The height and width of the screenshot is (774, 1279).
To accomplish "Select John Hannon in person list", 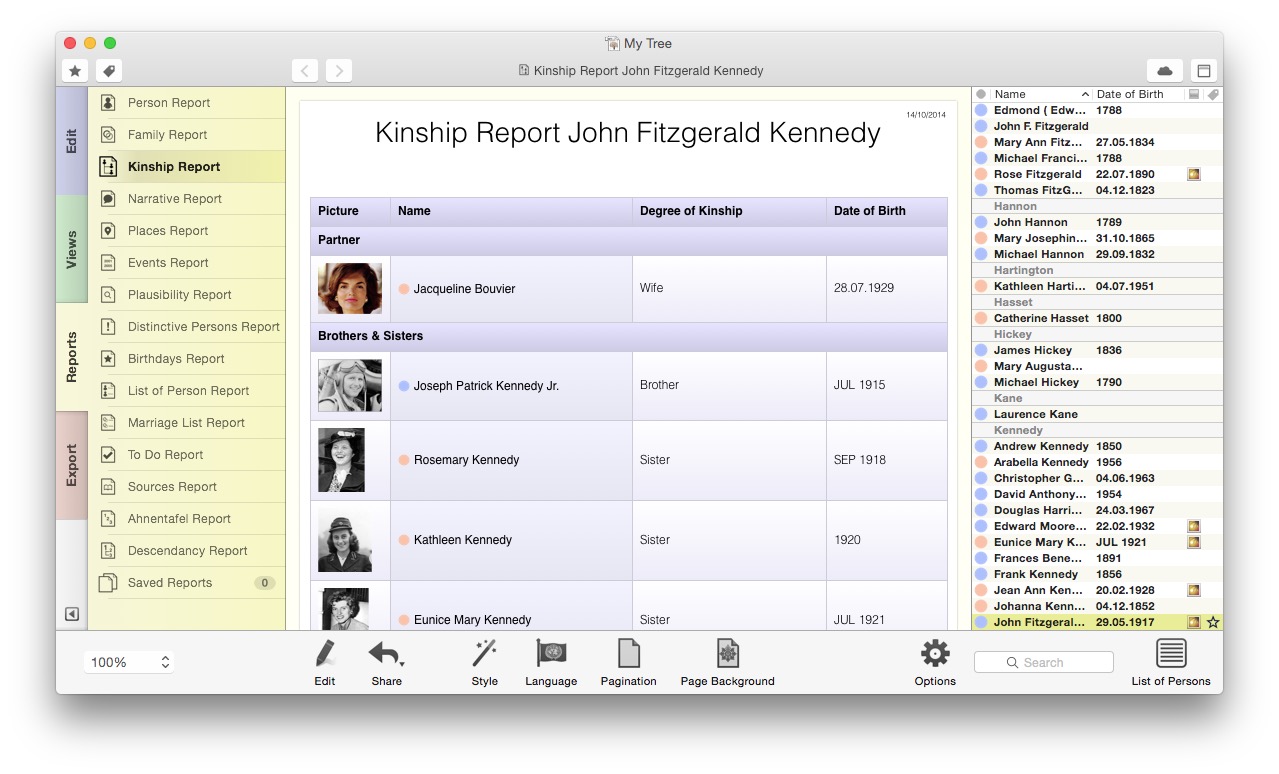I will point(1097,222).
